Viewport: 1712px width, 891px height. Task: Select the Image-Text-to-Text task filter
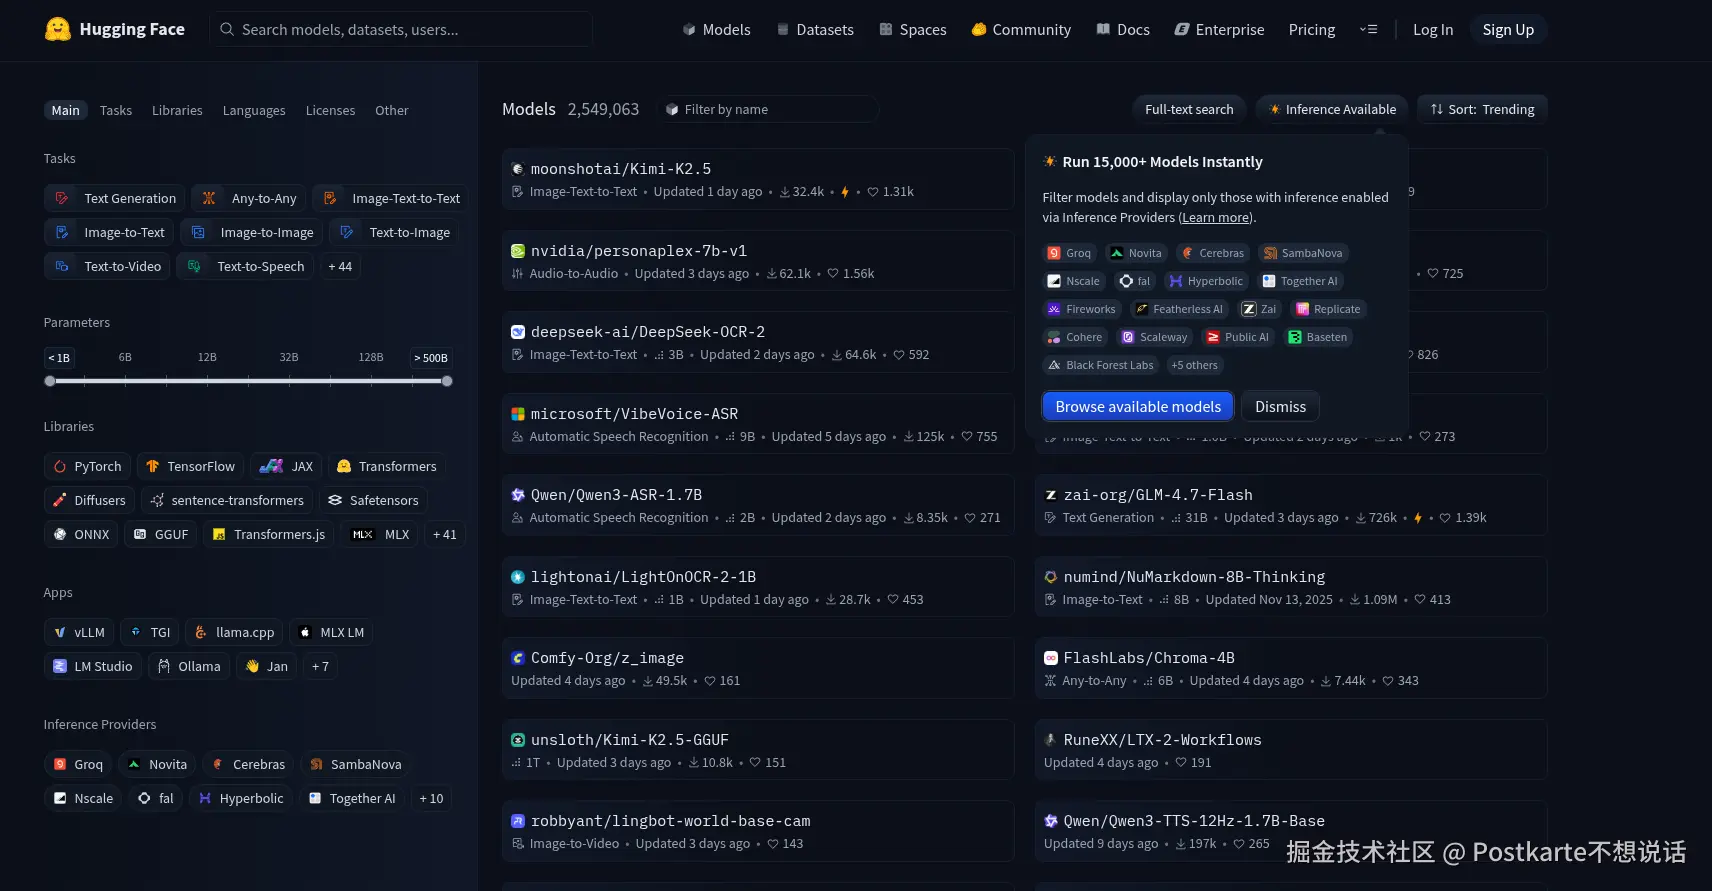391,198
